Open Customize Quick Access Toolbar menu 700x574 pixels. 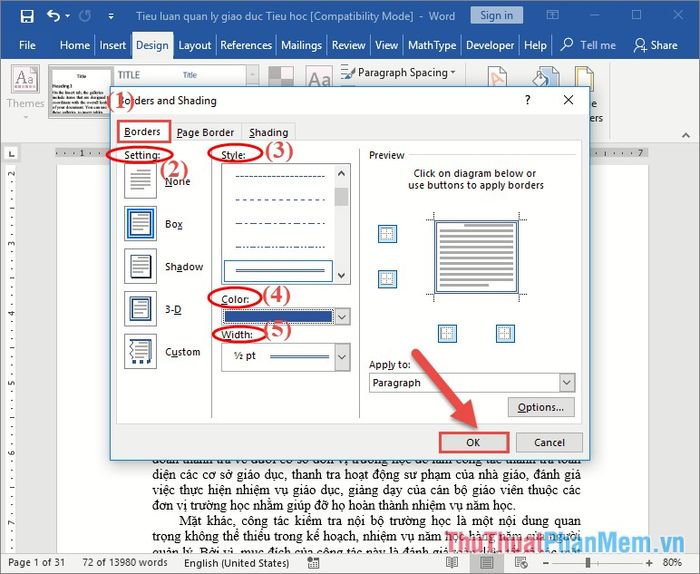[111, 17]
